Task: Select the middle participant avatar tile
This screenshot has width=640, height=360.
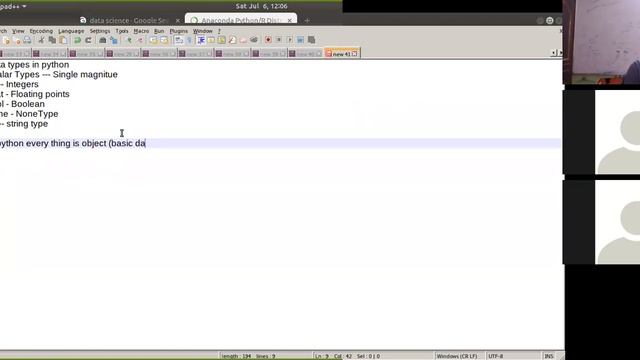Action: 601,132
